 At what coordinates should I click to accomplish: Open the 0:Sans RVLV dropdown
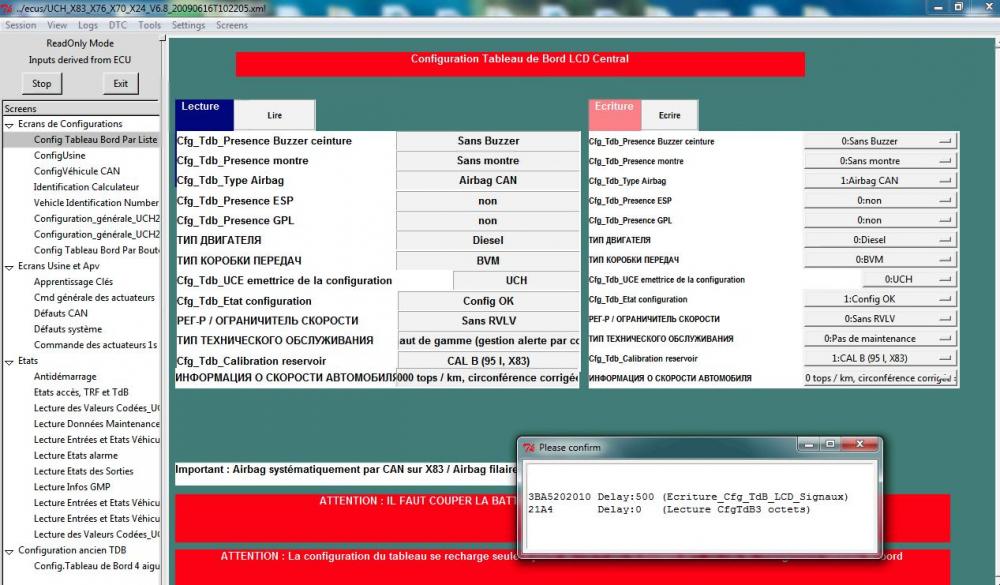(x=880, y=318)
